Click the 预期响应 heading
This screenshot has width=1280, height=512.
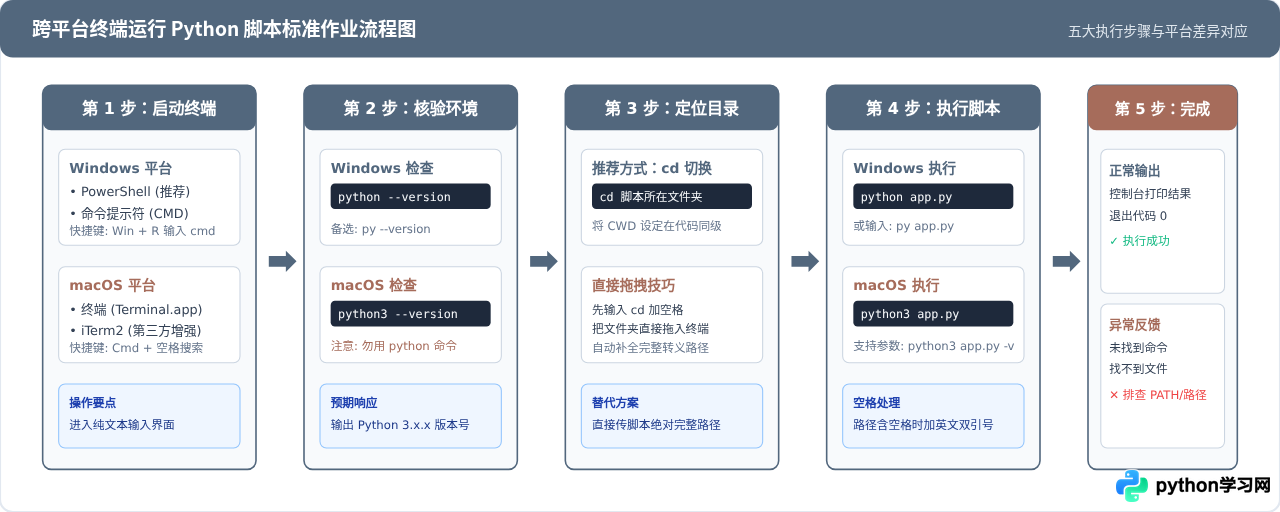point(355,403)
